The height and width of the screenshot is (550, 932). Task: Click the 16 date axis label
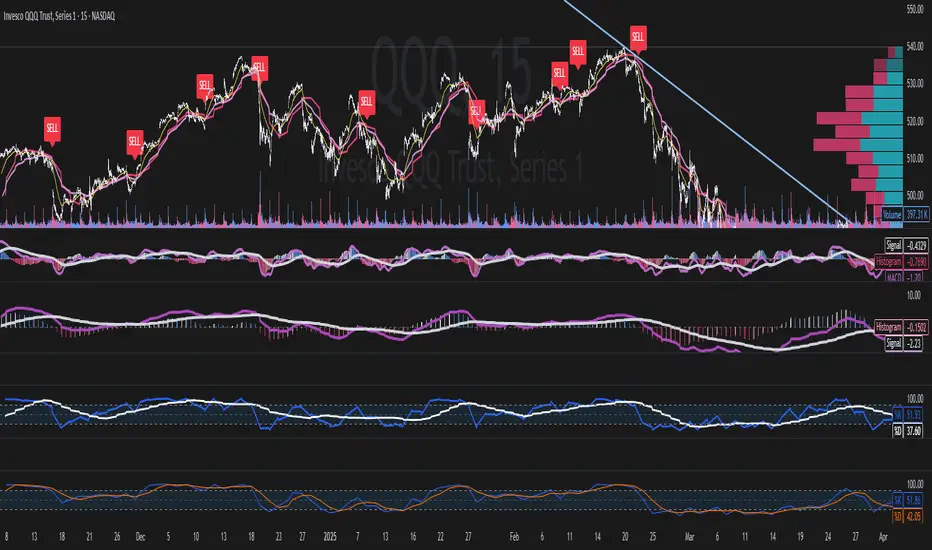pos(413,537)
